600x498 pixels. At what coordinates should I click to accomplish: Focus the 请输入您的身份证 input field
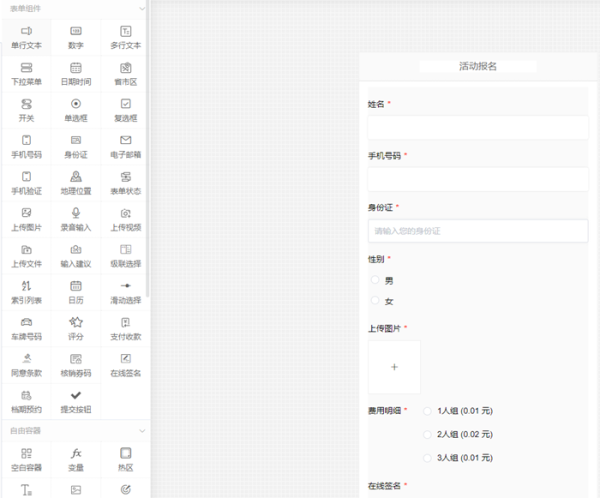pos(478,231)
